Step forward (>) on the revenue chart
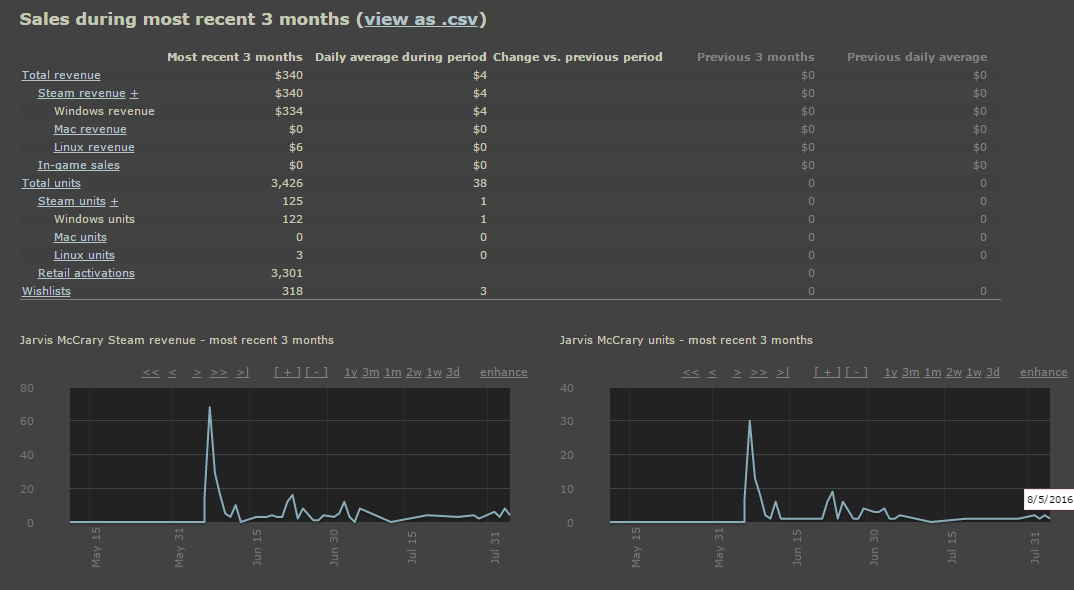The image size is (1074, 590). [197, 372]
